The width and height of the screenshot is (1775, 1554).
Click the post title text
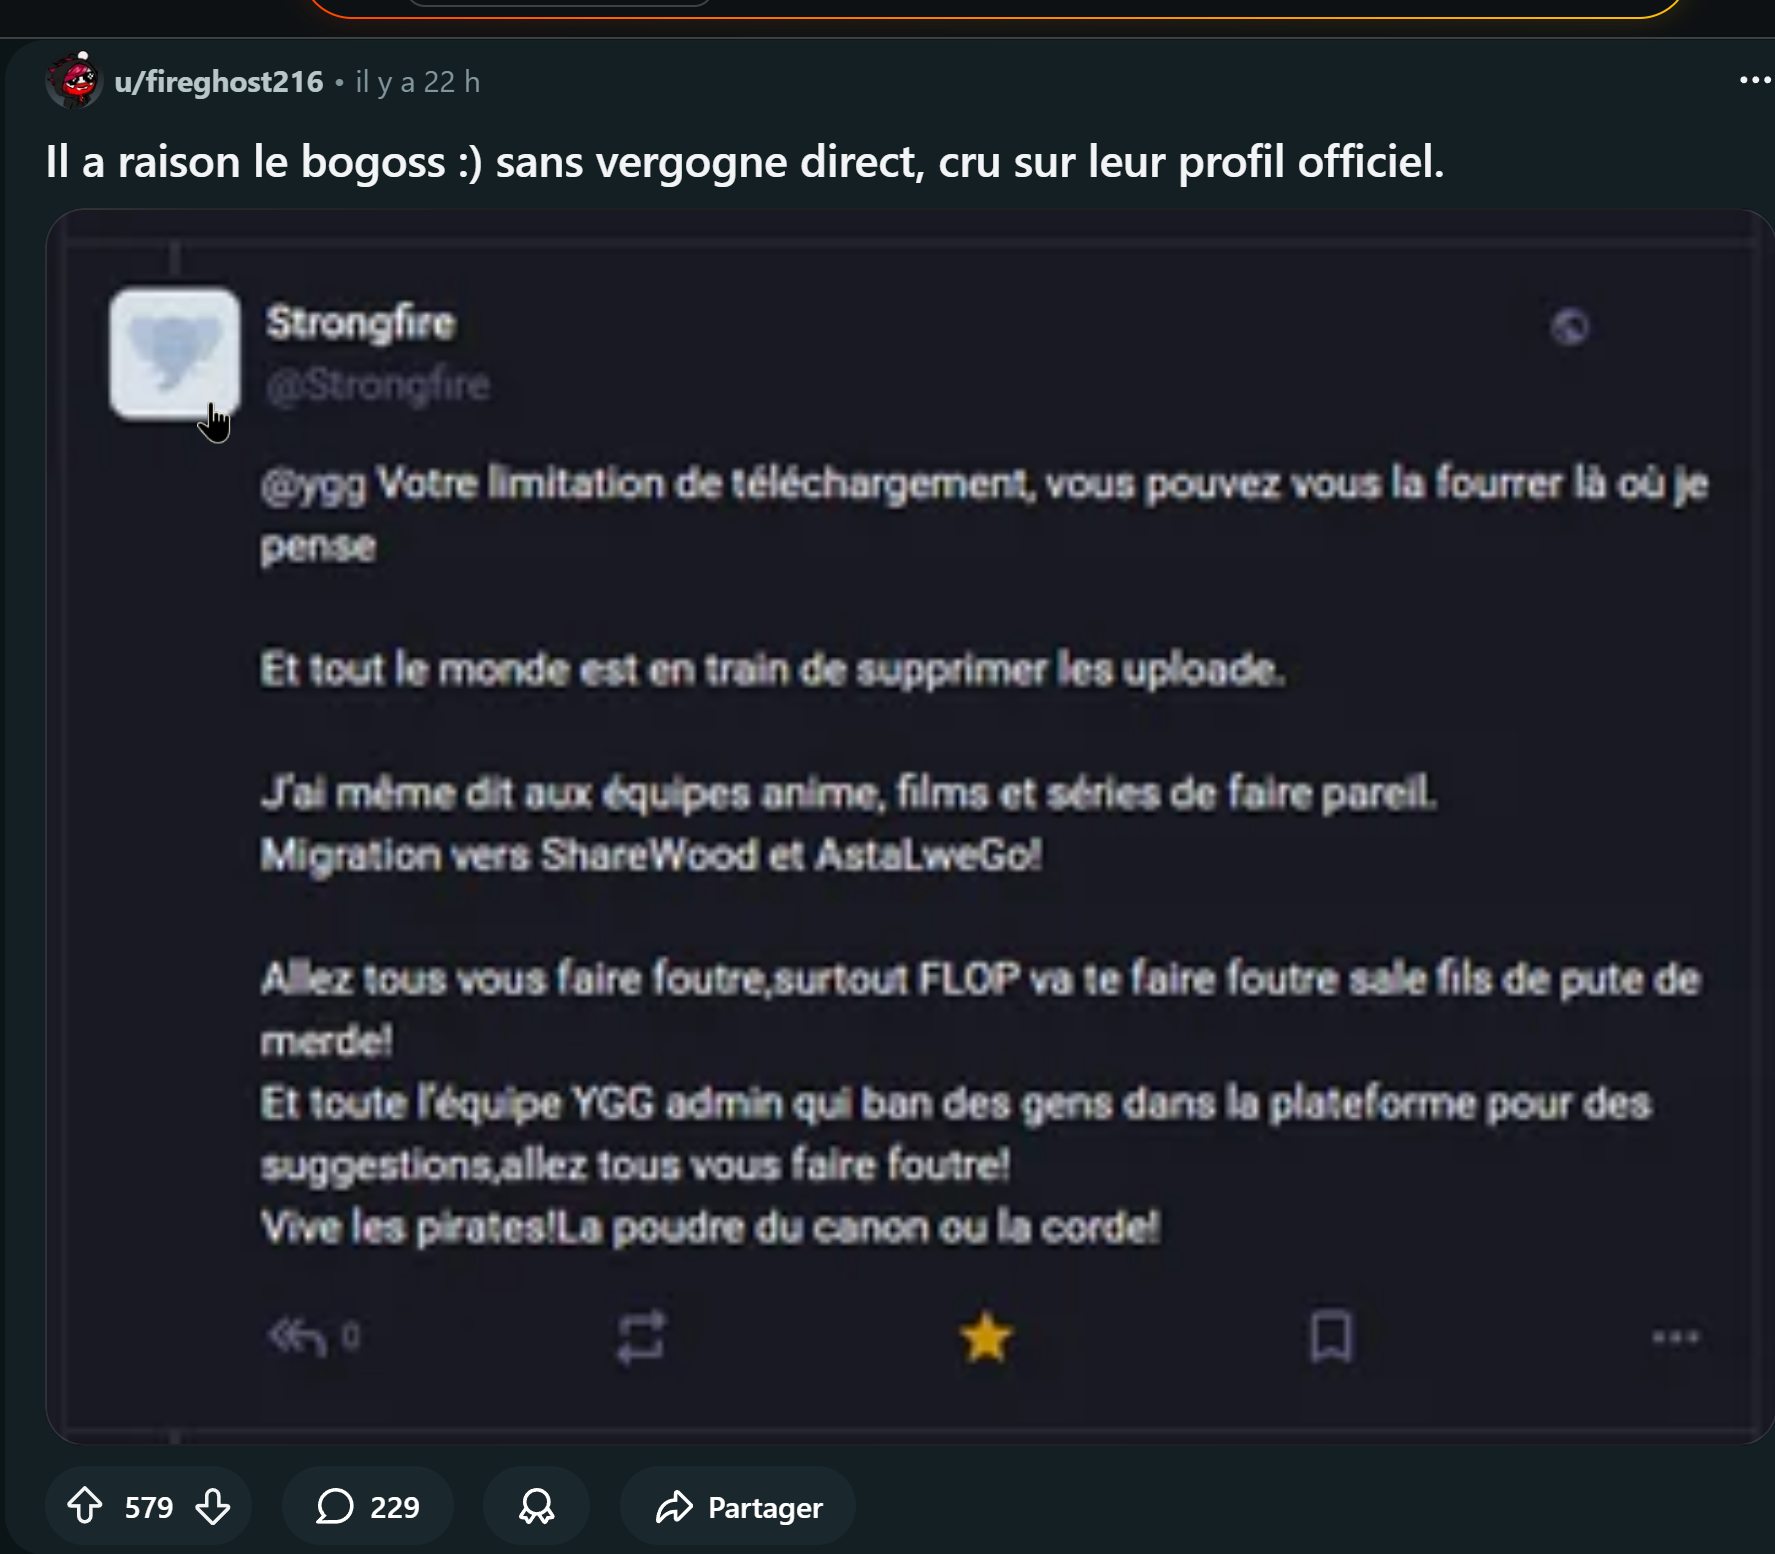745,162
